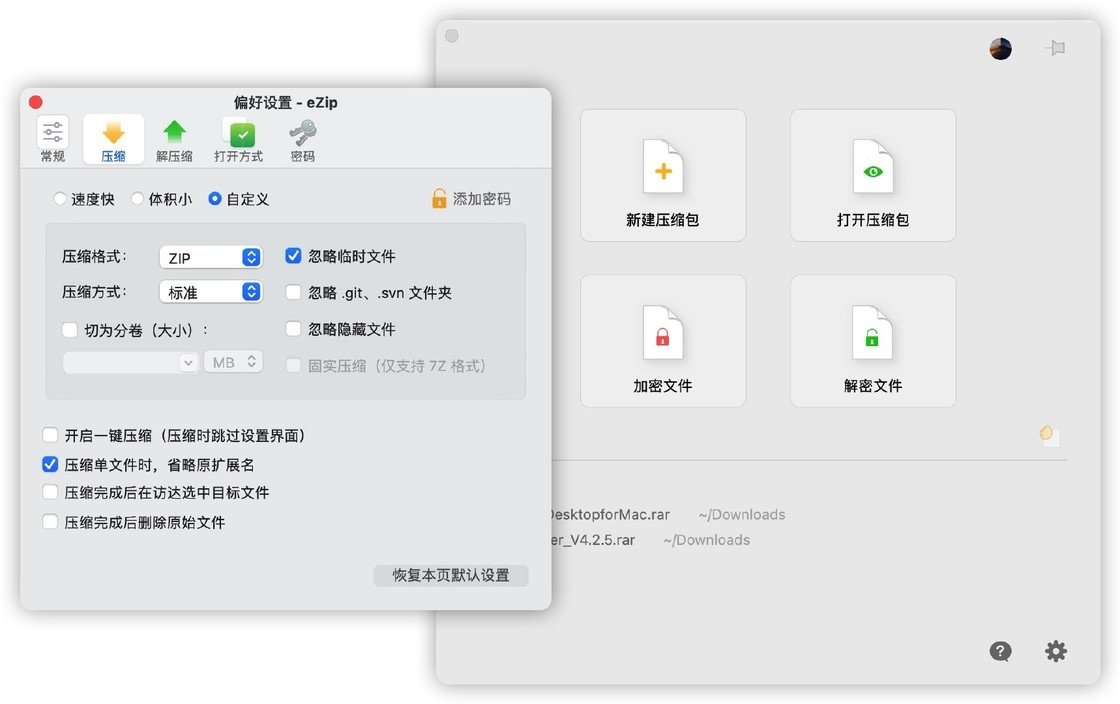Click 恢复本页默认设置 button
The image size is (1120, 704).
pyautogui.click(x=451, y=575)
